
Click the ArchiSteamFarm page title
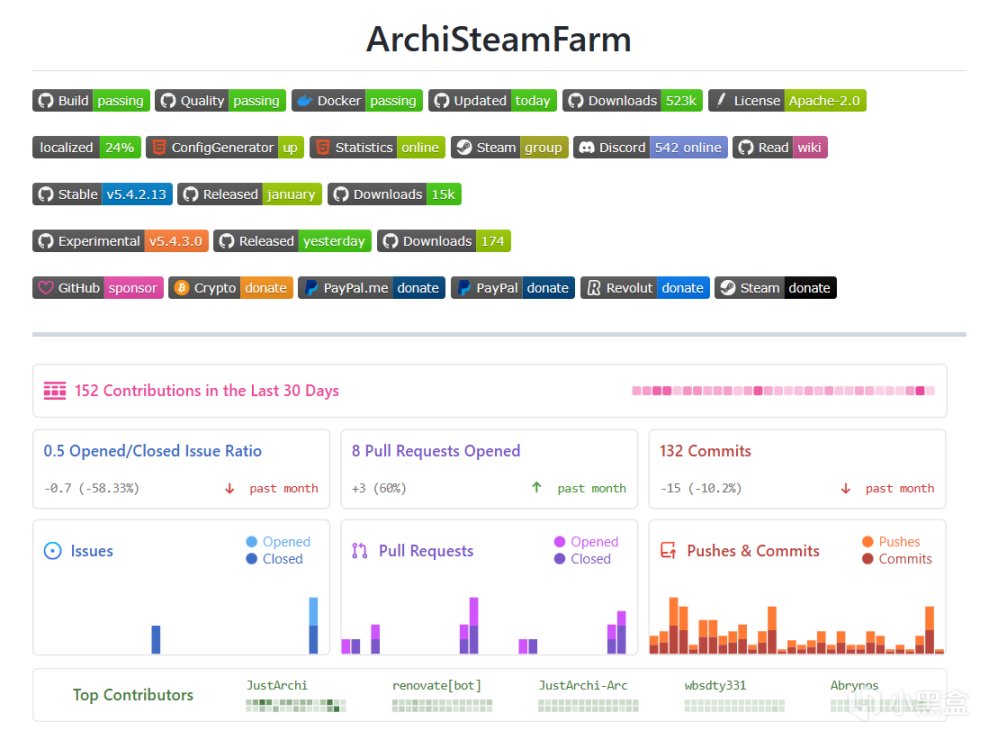pos(499,39)
